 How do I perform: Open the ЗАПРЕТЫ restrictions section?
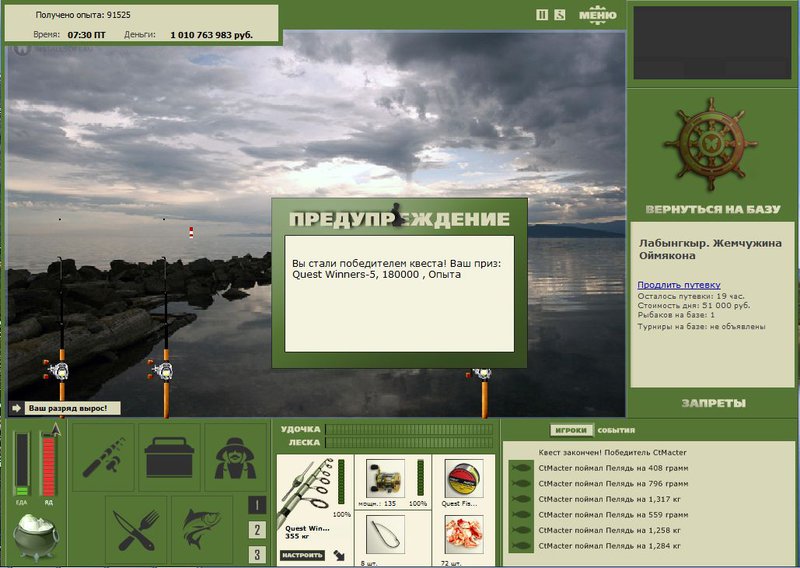(x=713, y=403)
